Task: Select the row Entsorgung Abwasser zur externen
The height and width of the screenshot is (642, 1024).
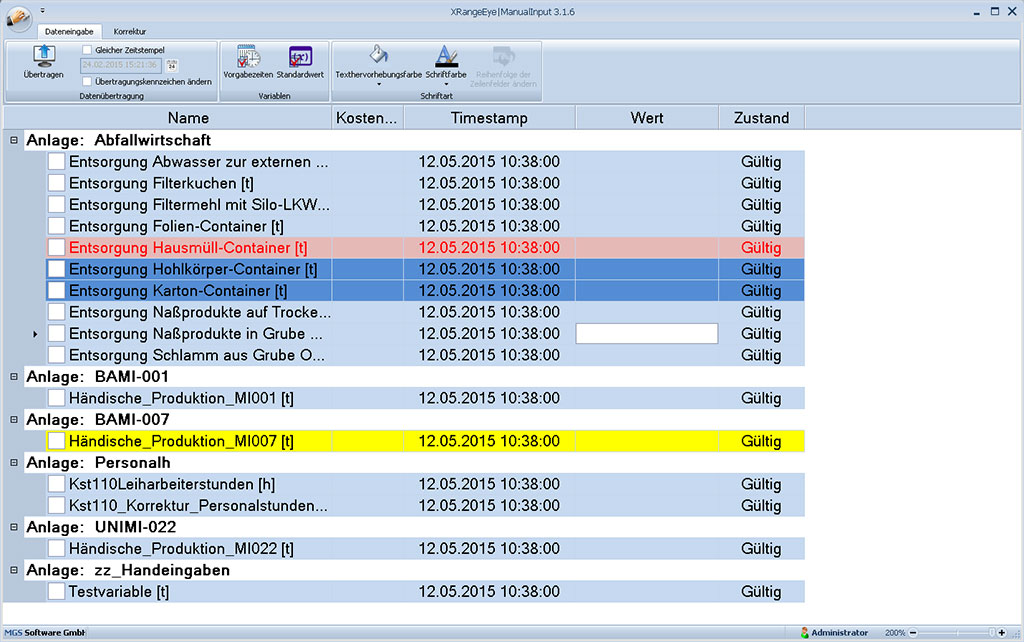Action: [x=426, y=162]
